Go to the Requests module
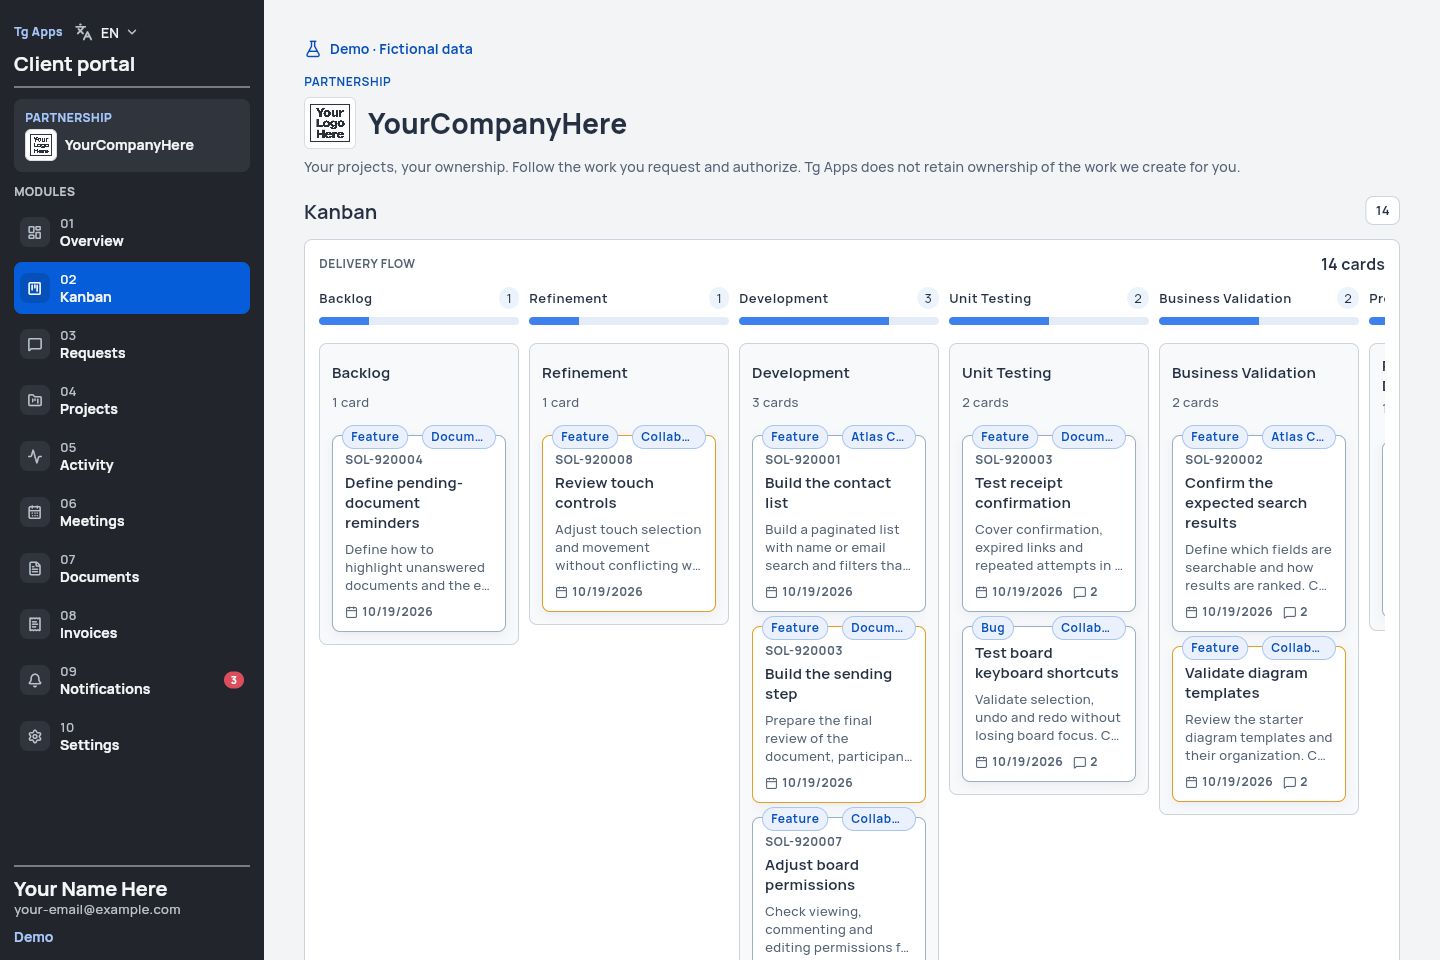The width and height of the screenshot is (1440, 960). pyautogui.click(x=132, y=344)
